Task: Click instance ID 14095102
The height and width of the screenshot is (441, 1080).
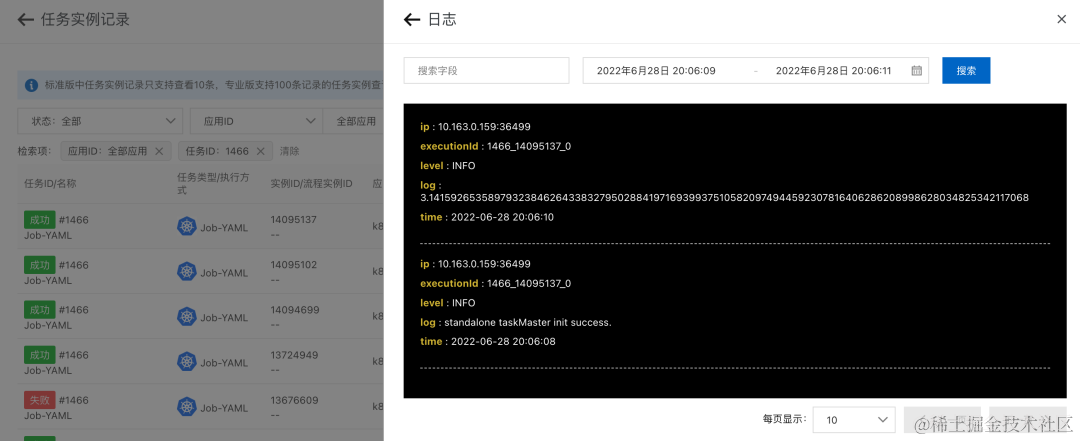Action: (294, 265)
